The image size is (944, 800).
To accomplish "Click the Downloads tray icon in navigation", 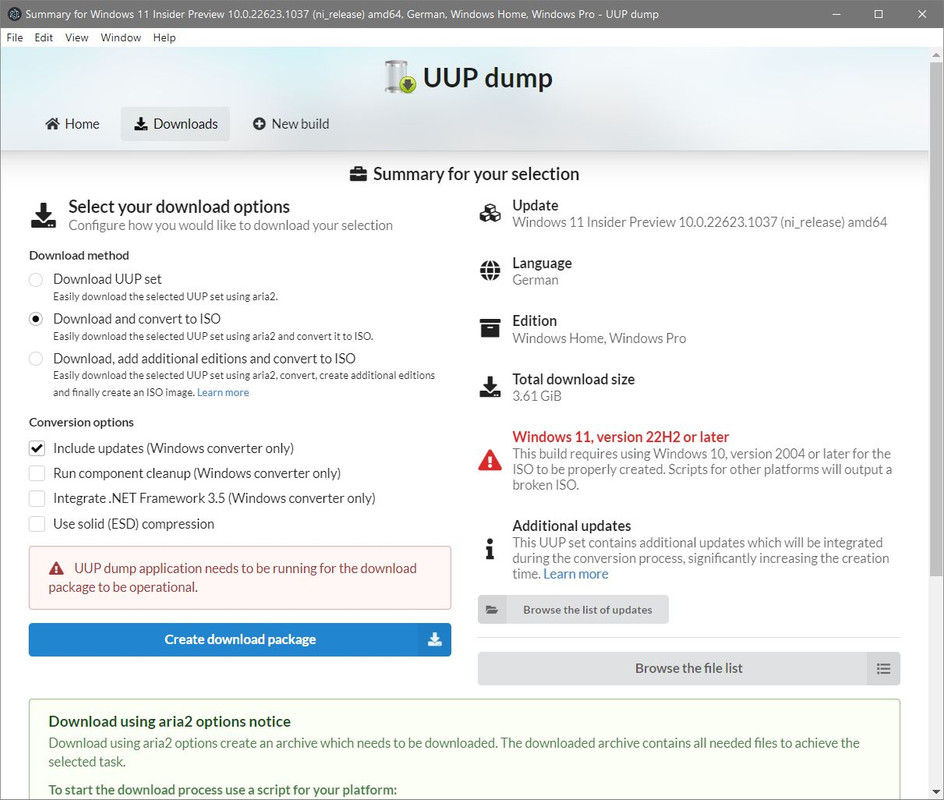I will tap(140, 123).
